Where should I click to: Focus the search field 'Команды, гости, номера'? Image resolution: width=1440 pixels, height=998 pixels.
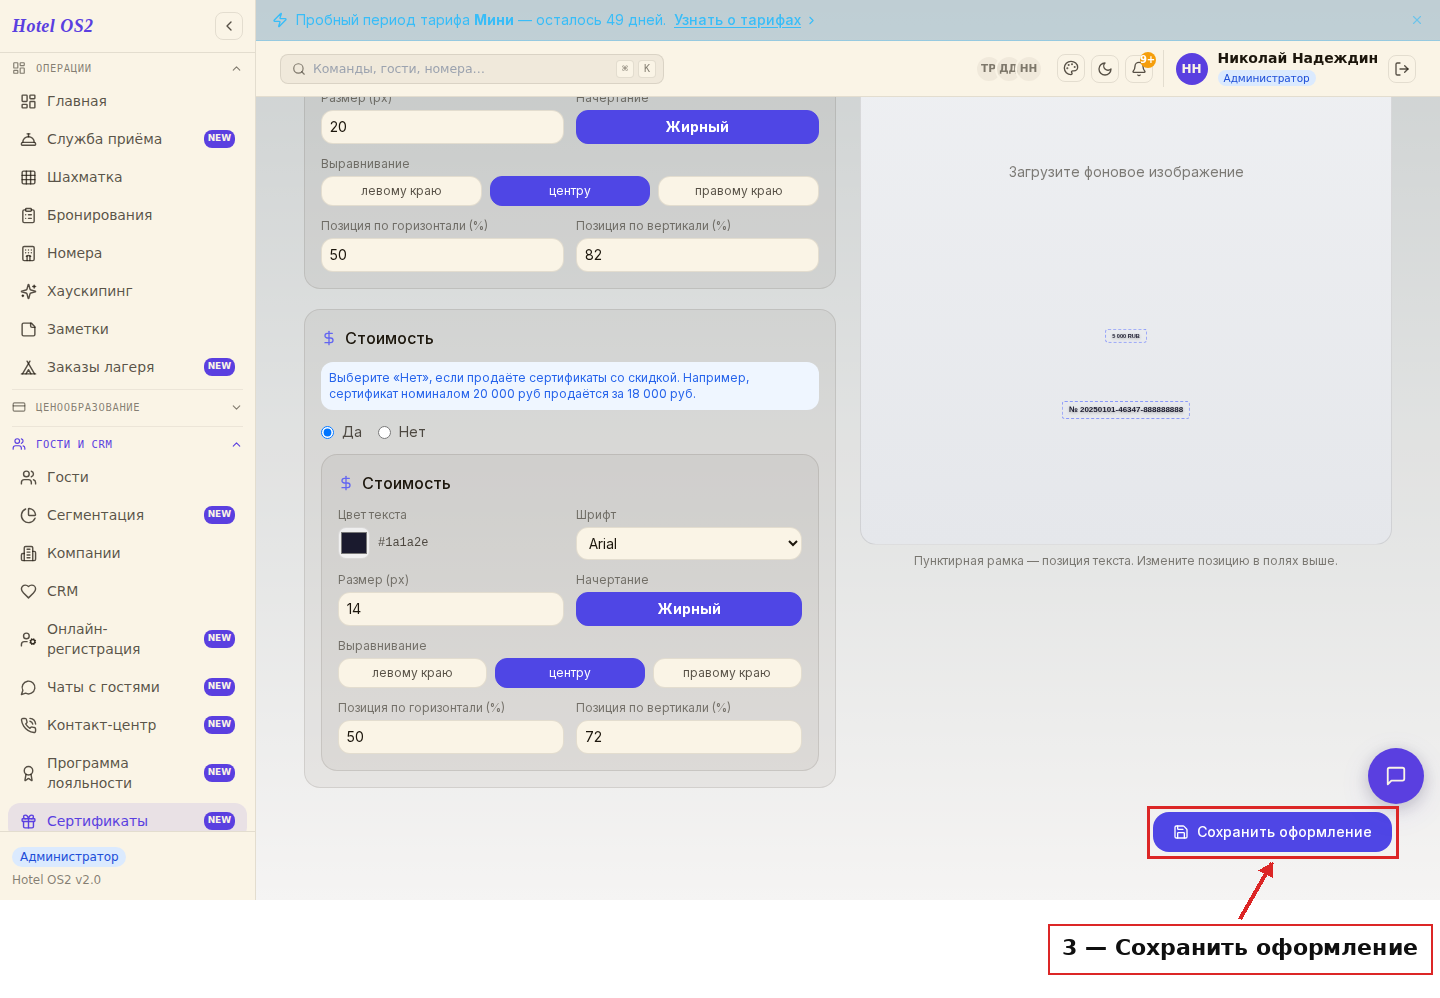472,69
